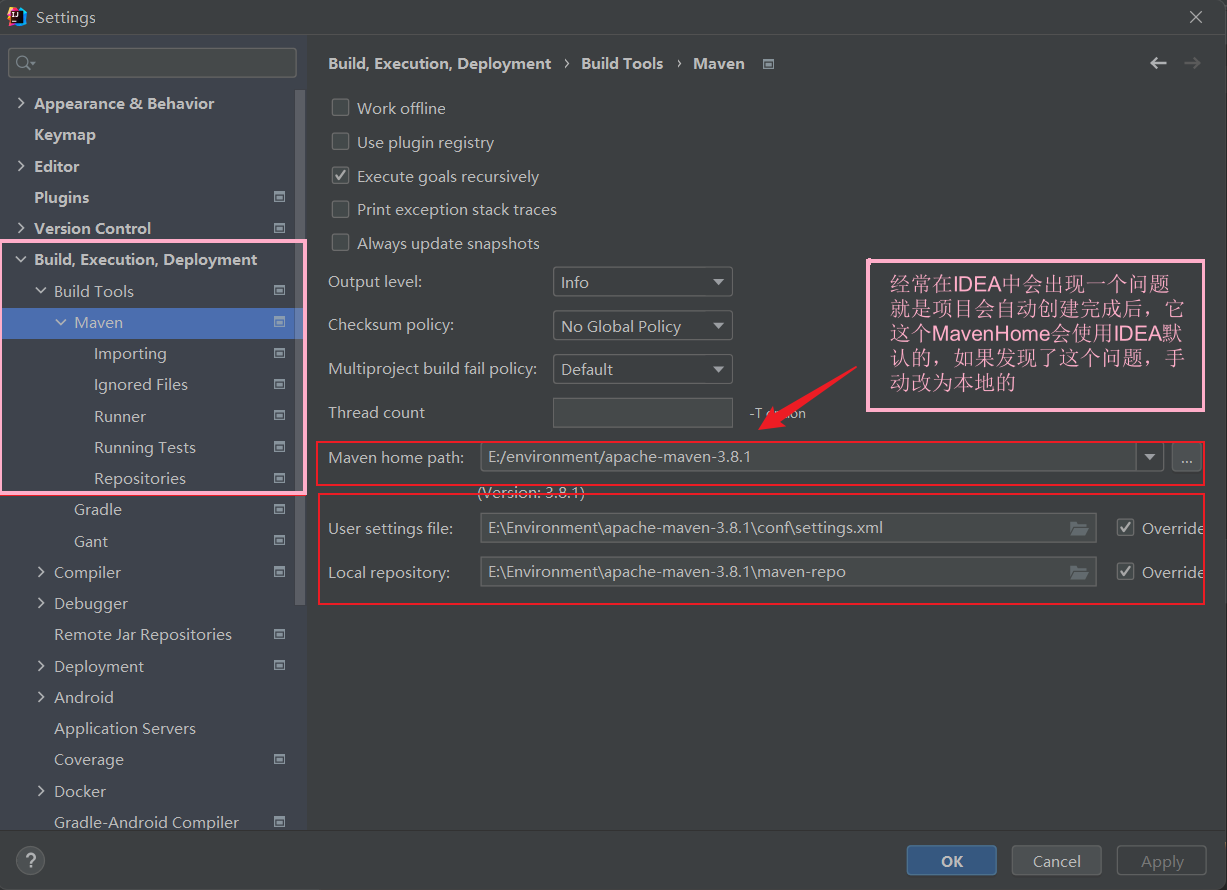Click the project-level icon beside Coverage
Viewport: 1227px width, 890px height.
[x=280, y=759]
